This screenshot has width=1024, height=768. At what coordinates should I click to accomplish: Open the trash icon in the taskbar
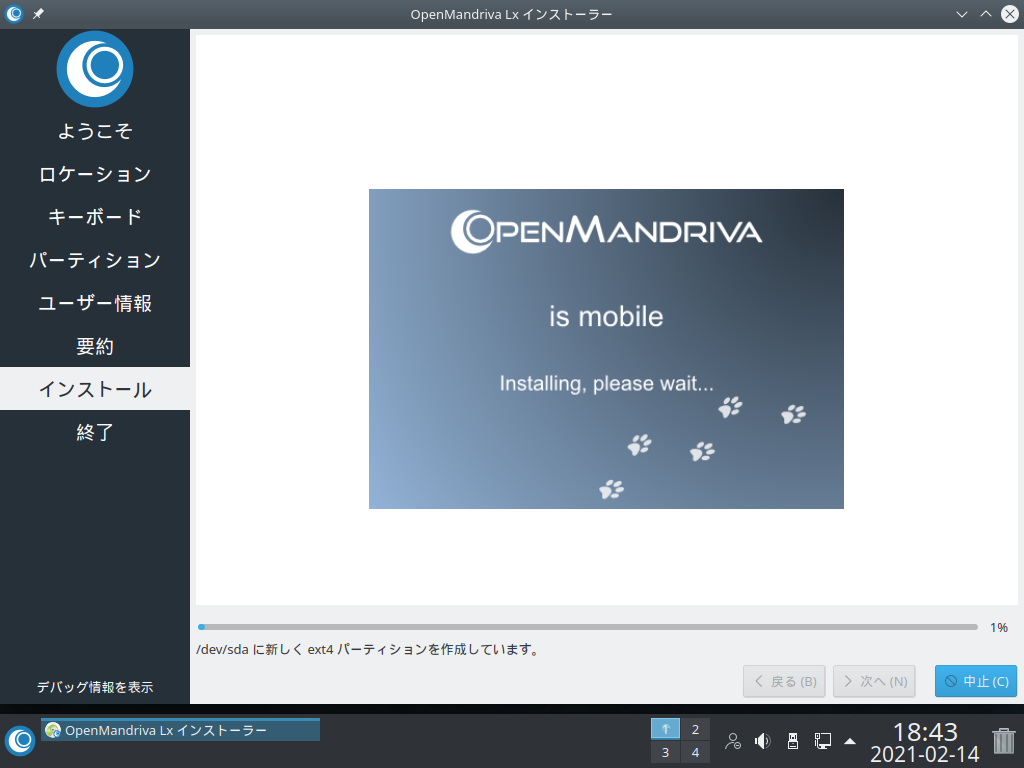click(1004, 741)
